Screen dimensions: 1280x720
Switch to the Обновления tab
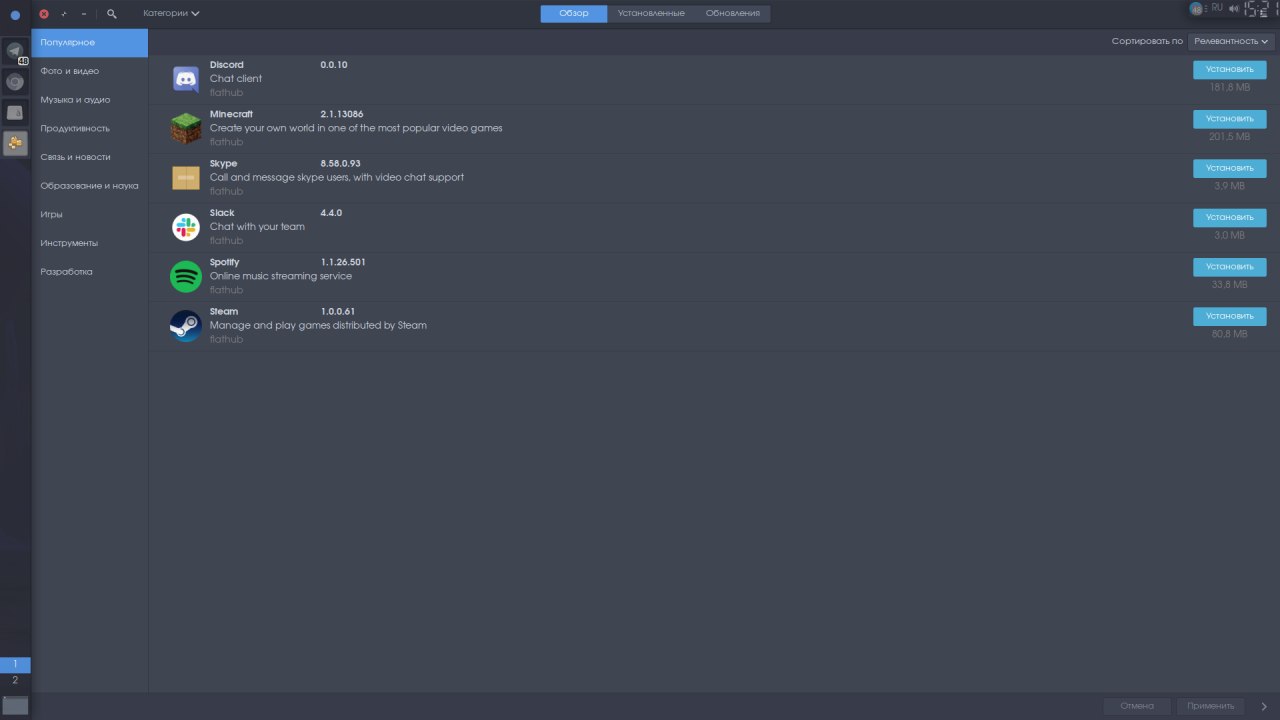pos(733,14)
